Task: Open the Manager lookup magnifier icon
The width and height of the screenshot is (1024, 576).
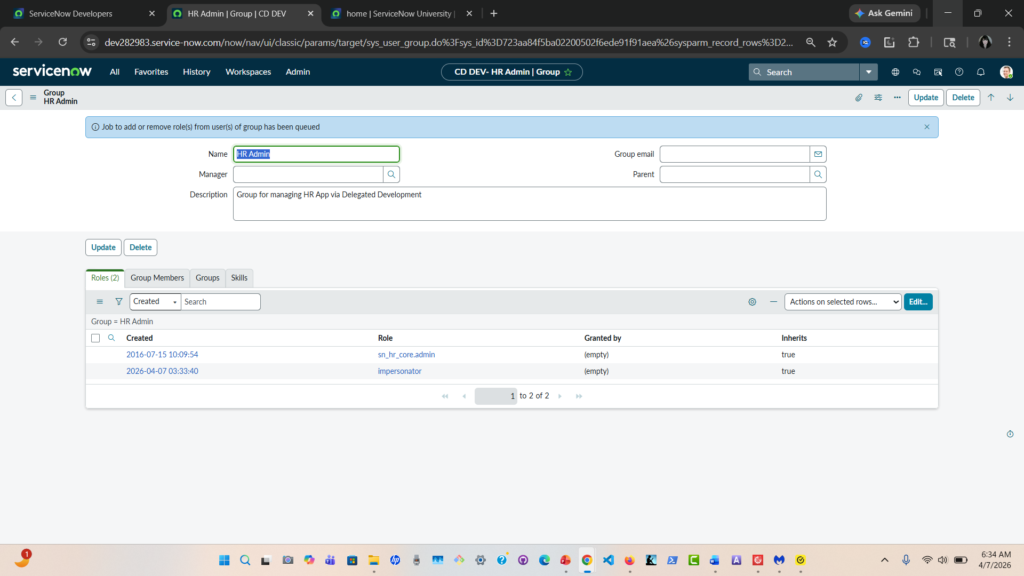Action: point(391,174)
